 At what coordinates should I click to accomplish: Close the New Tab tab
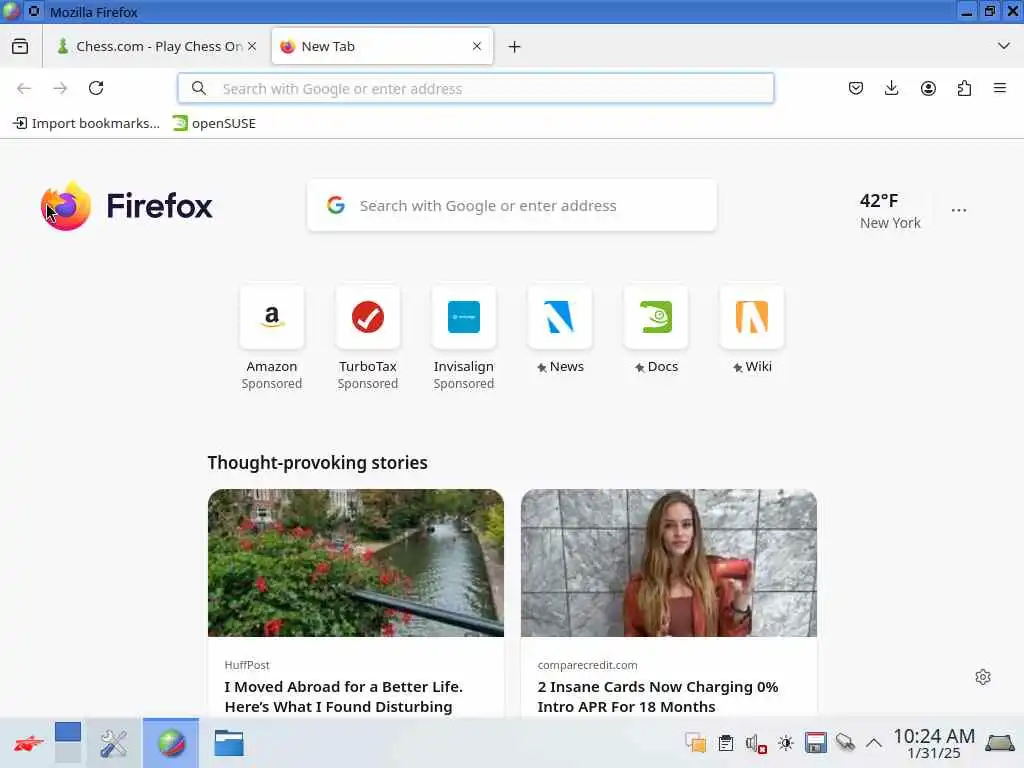[x=477, y=46]
